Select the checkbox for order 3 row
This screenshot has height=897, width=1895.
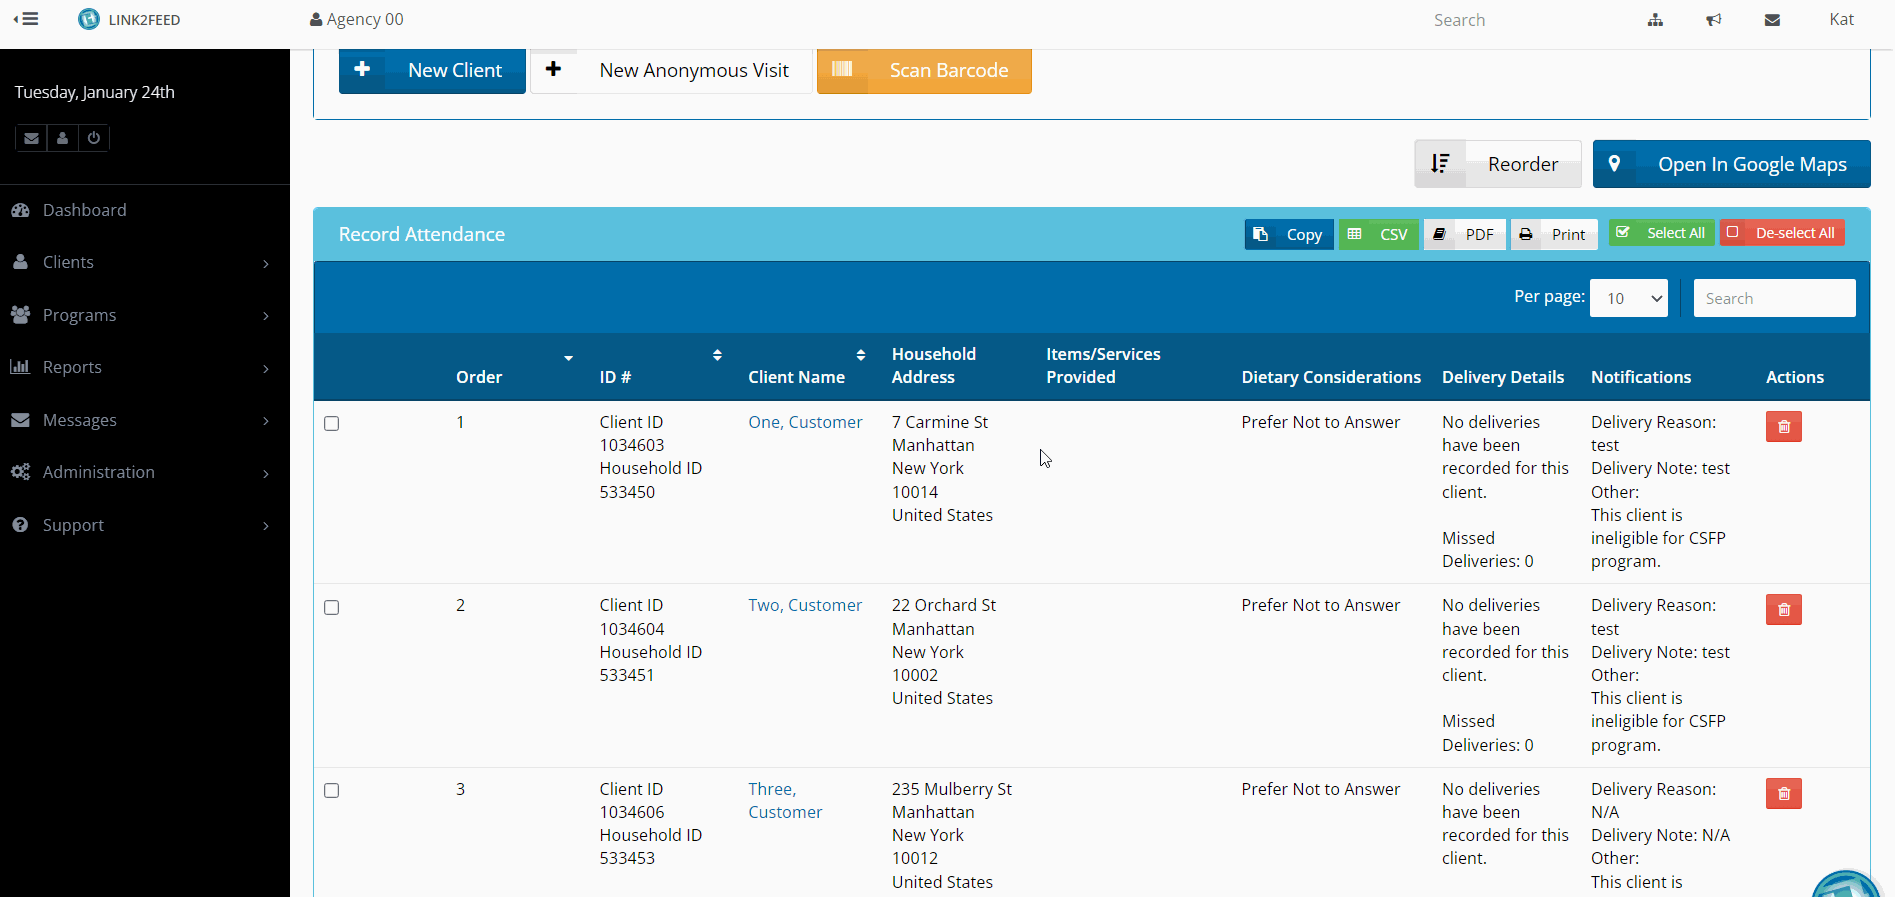click(332, 791)
